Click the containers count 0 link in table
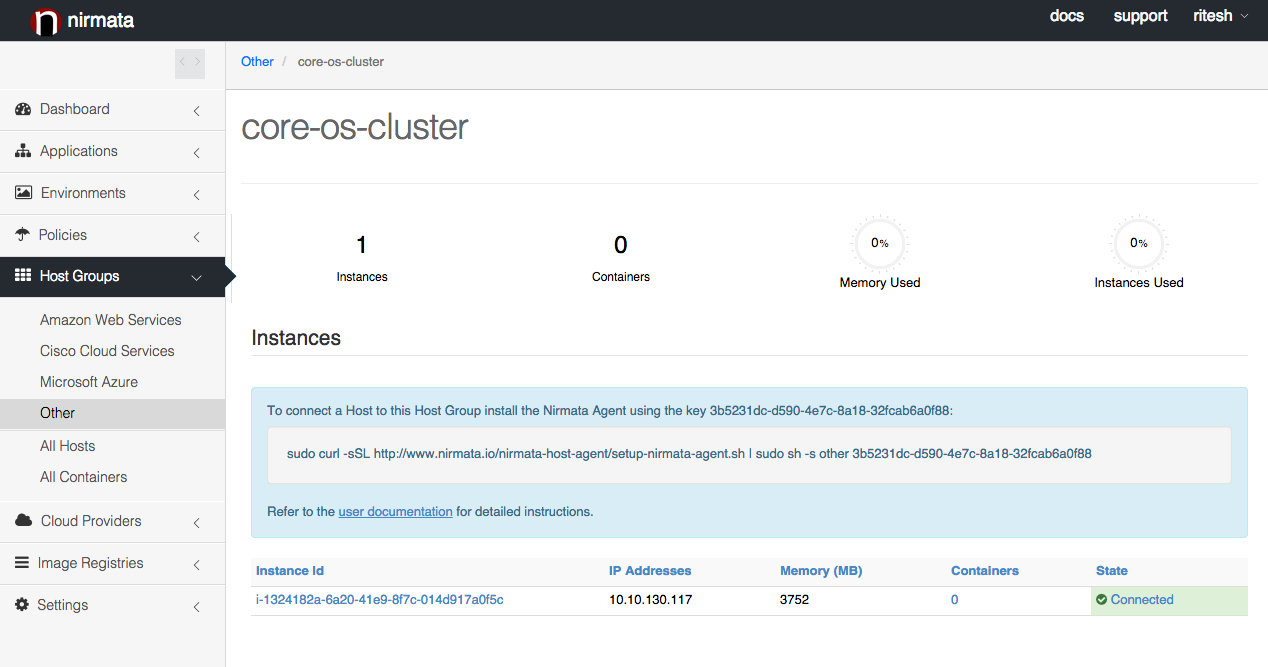This screenshot has width=1268, height=667. [955, 600]
